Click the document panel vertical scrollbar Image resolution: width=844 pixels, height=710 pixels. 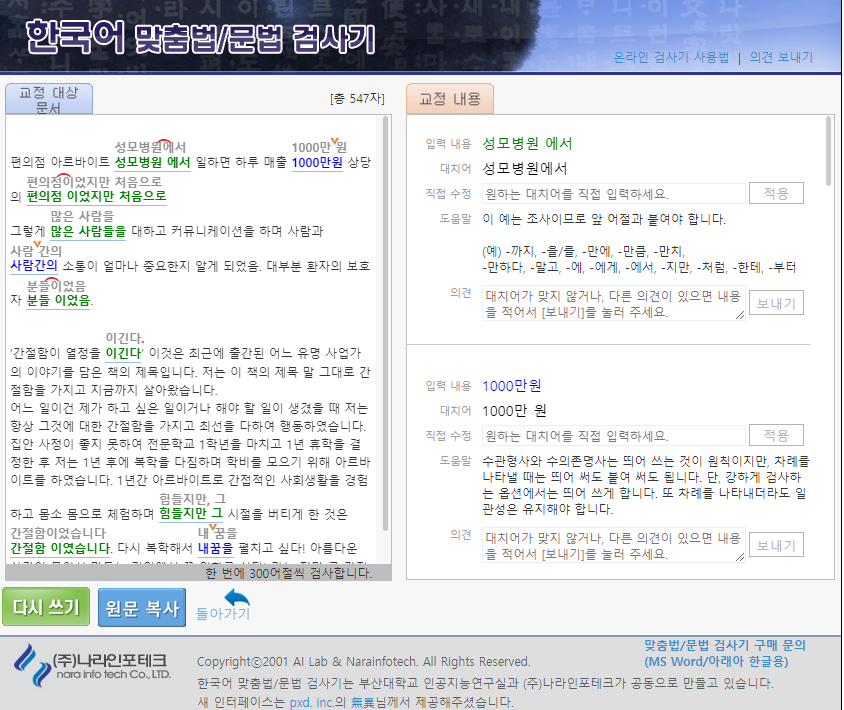coord(385,323)
